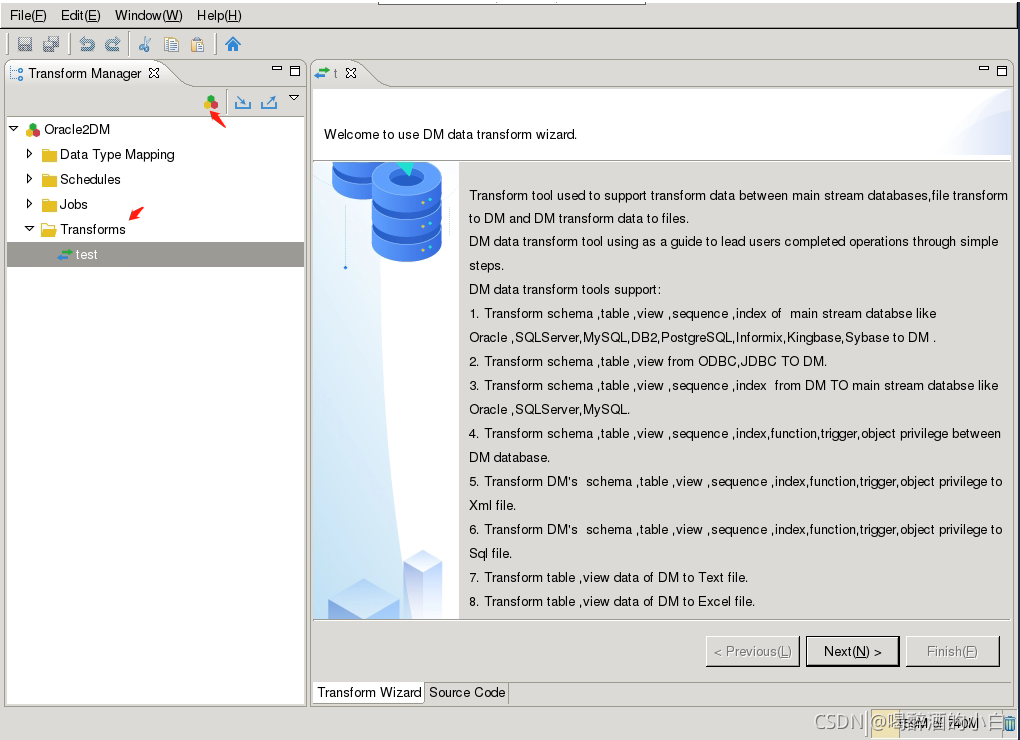Expand the Jobs folder
Viewport: 1020px width, 740px height.
pos(29,204)
